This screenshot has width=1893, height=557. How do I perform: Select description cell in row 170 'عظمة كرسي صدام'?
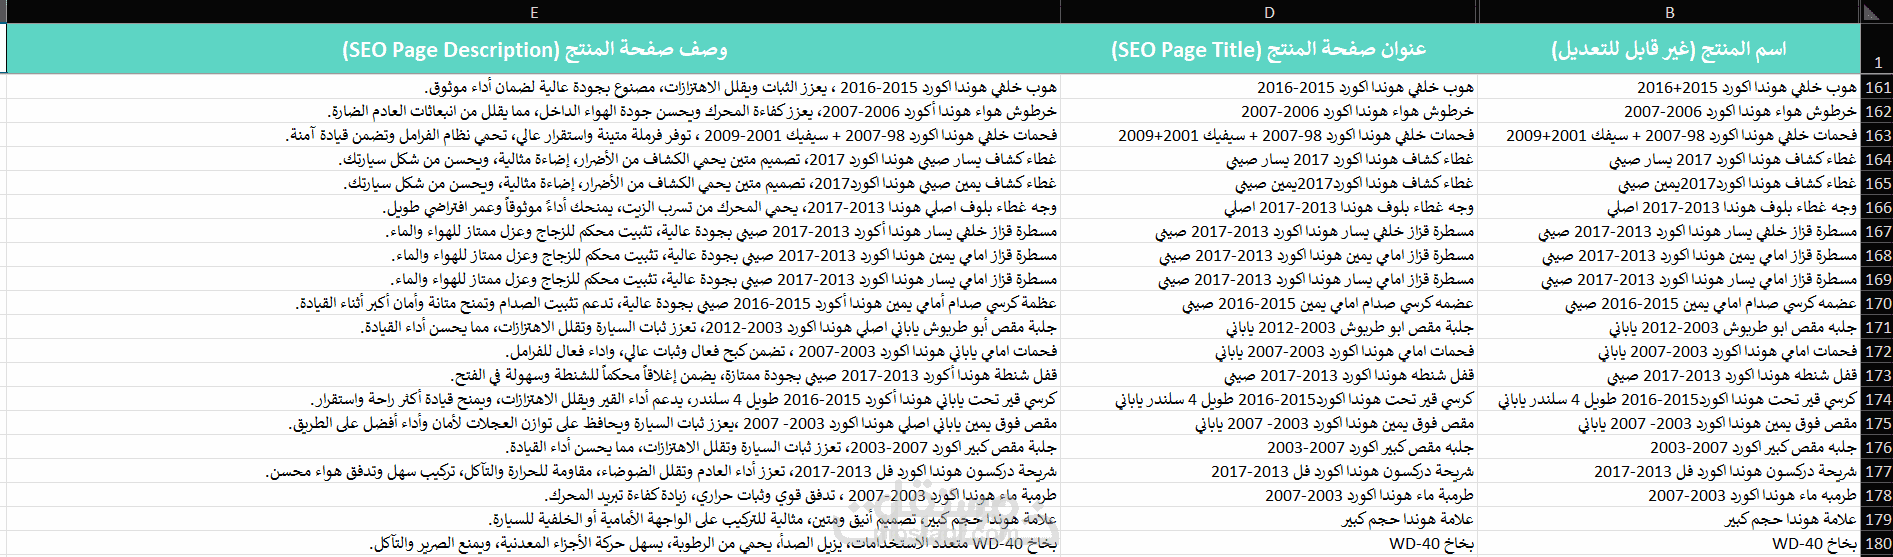click(534, 303)
